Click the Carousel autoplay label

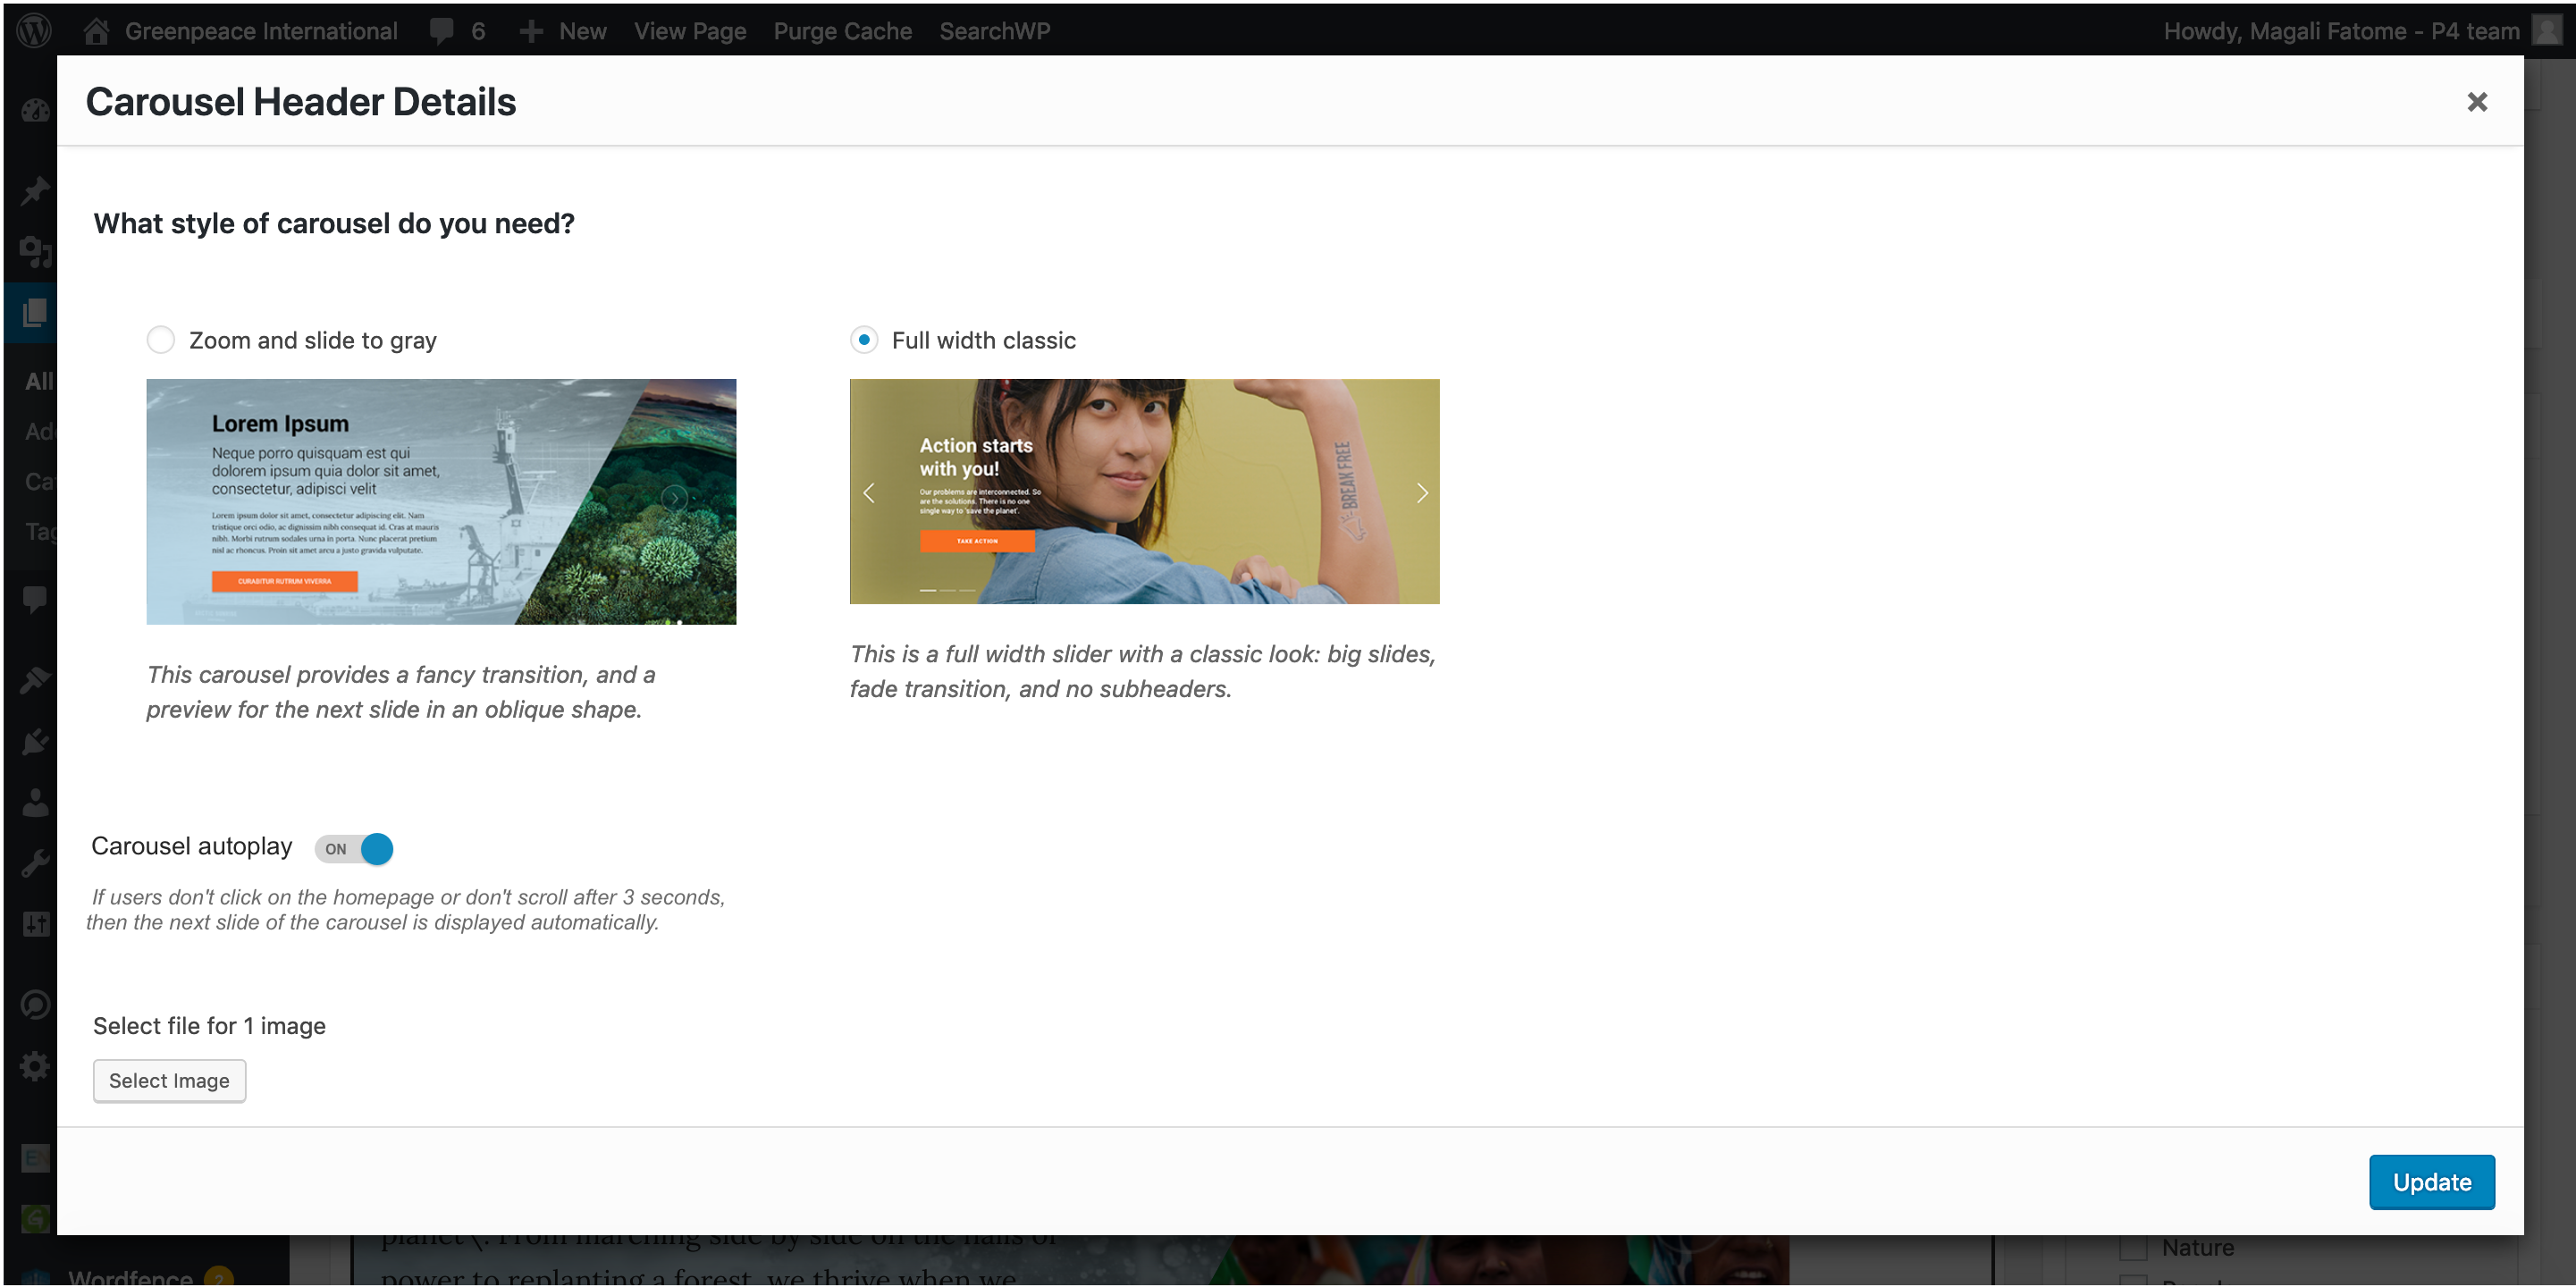tap(192, 846)
